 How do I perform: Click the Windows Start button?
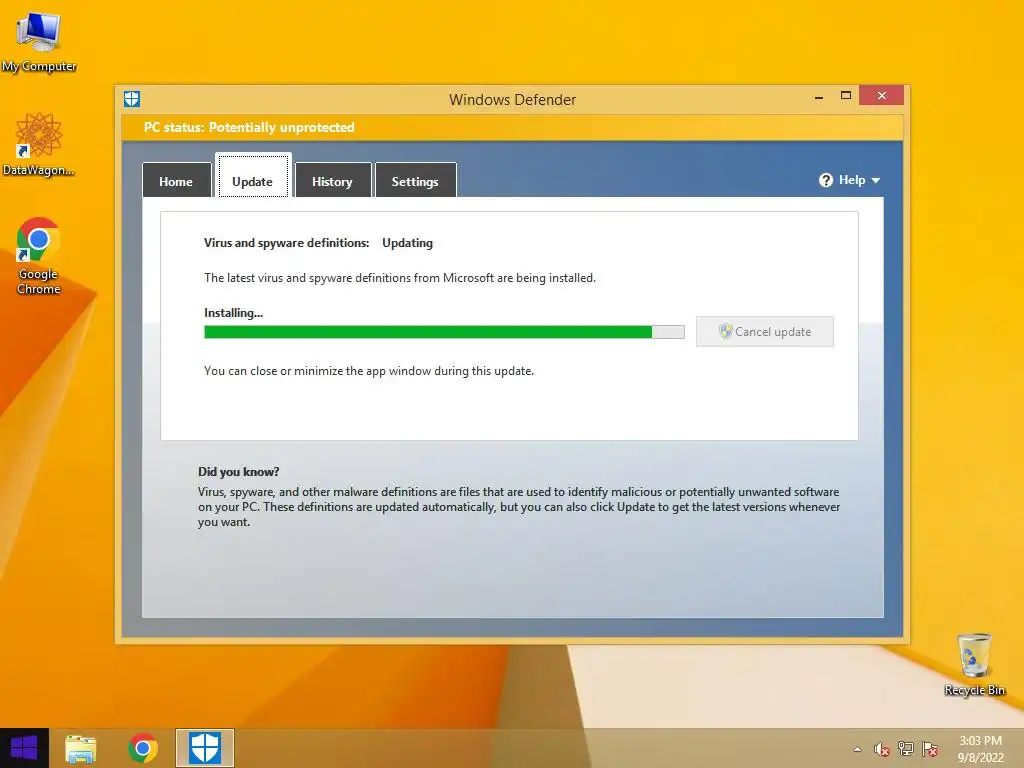[24, 748]
